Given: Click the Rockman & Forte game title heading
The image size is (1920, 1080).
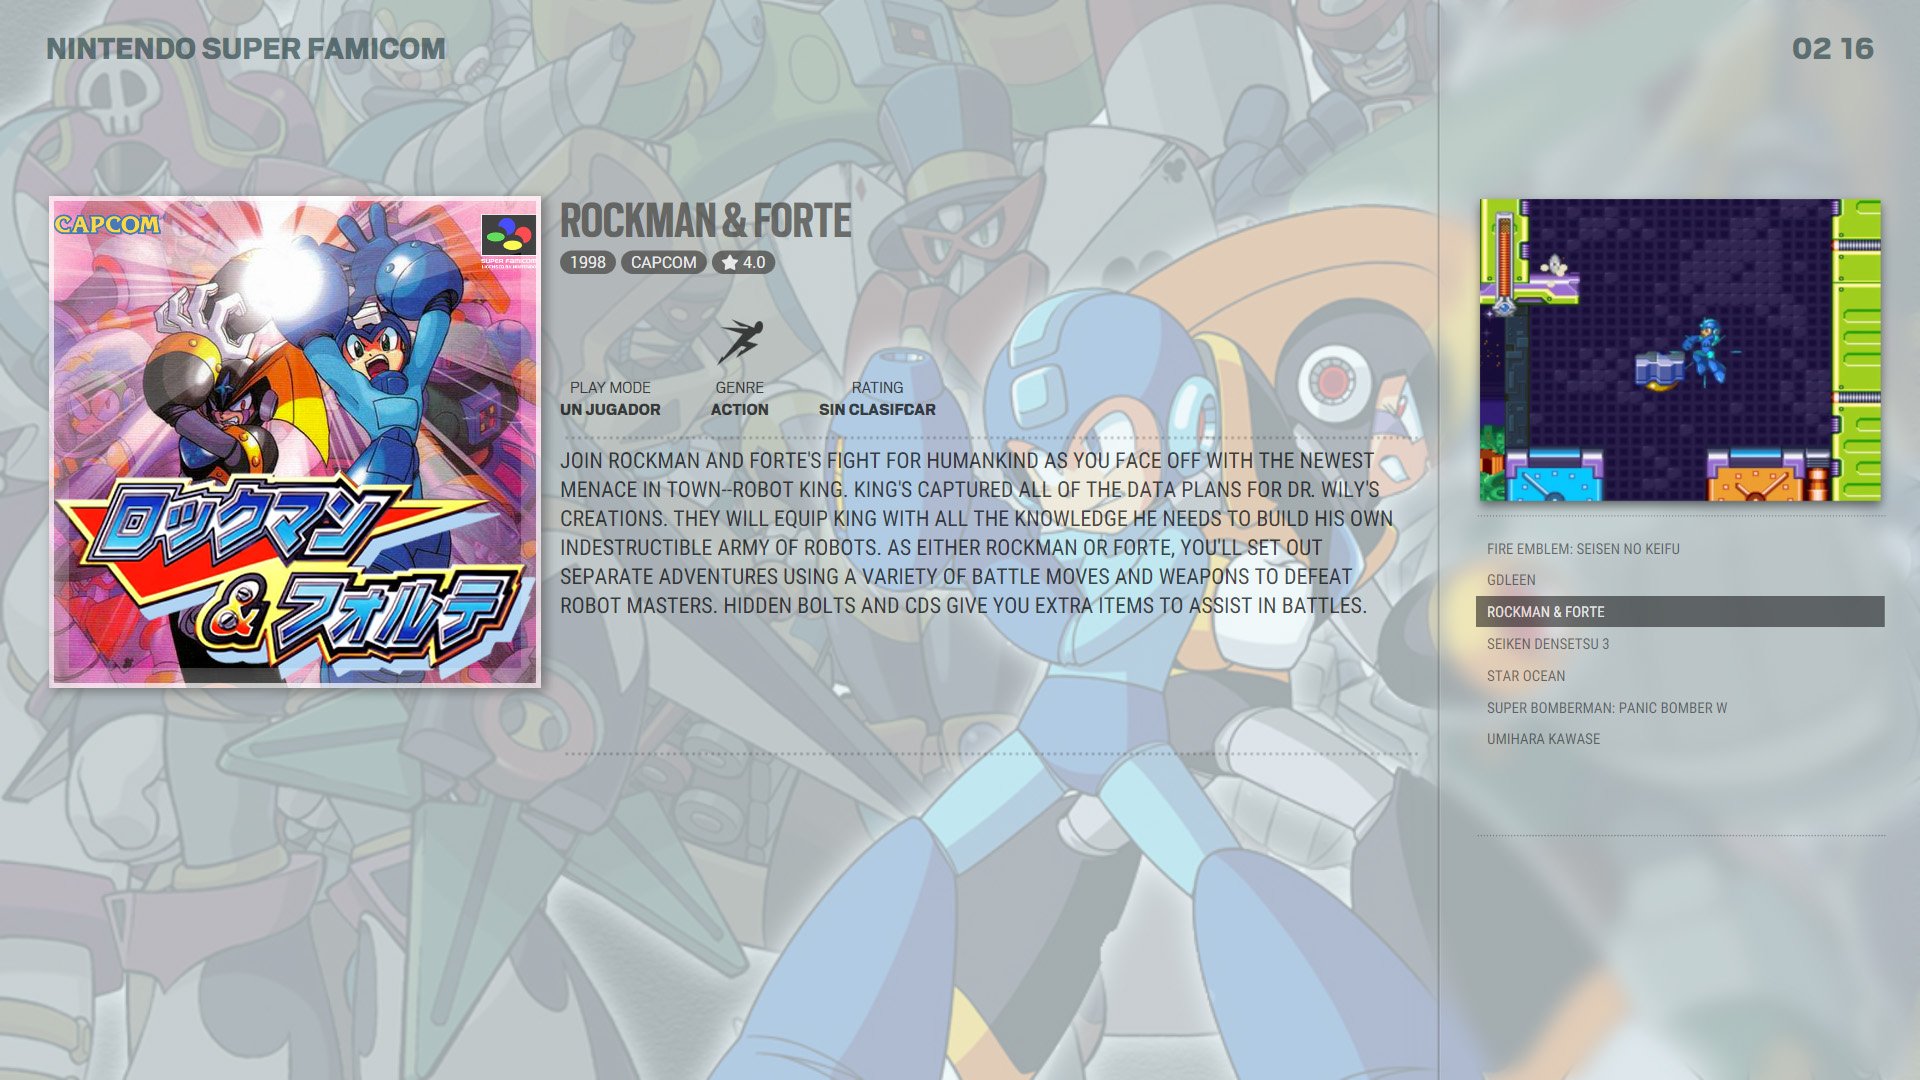Looking at the screenshot, I should click(x=706, y=221).
